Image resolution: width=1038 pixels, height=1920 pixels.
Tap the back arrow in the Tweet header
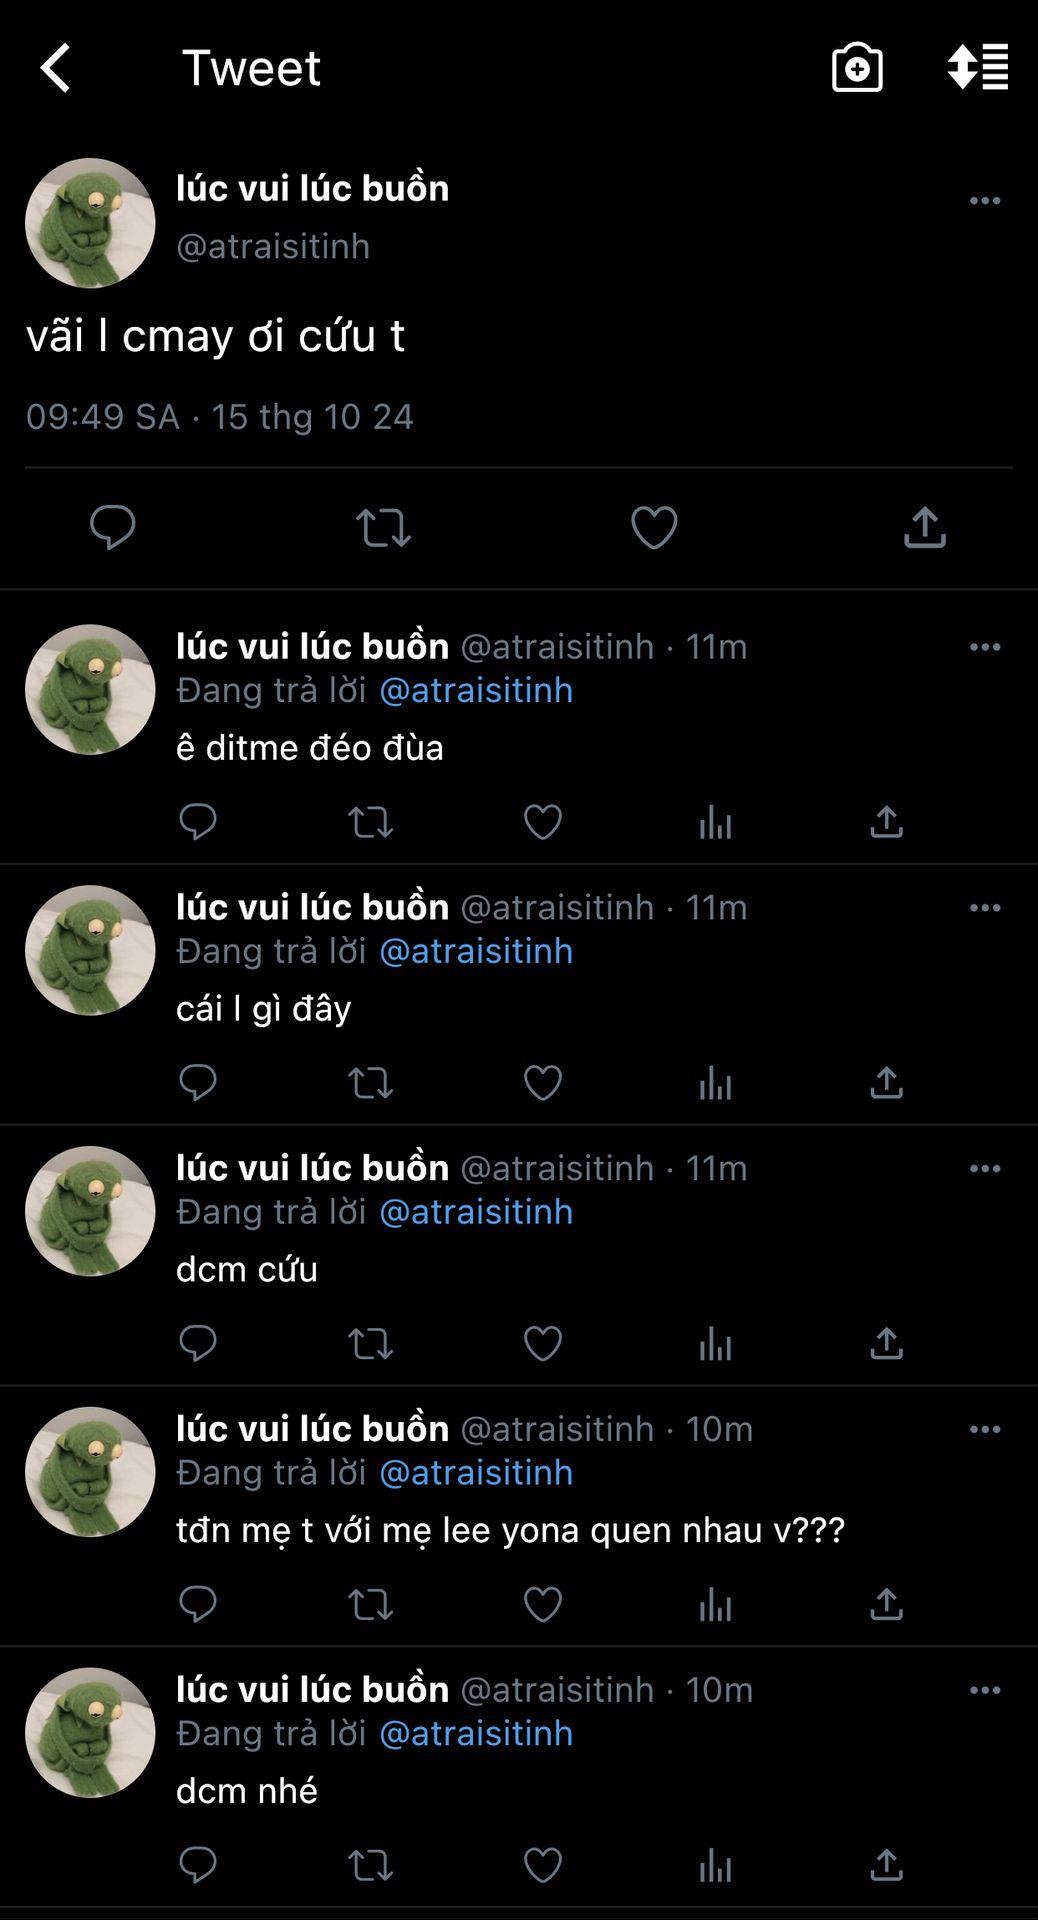tap(56, 68)
